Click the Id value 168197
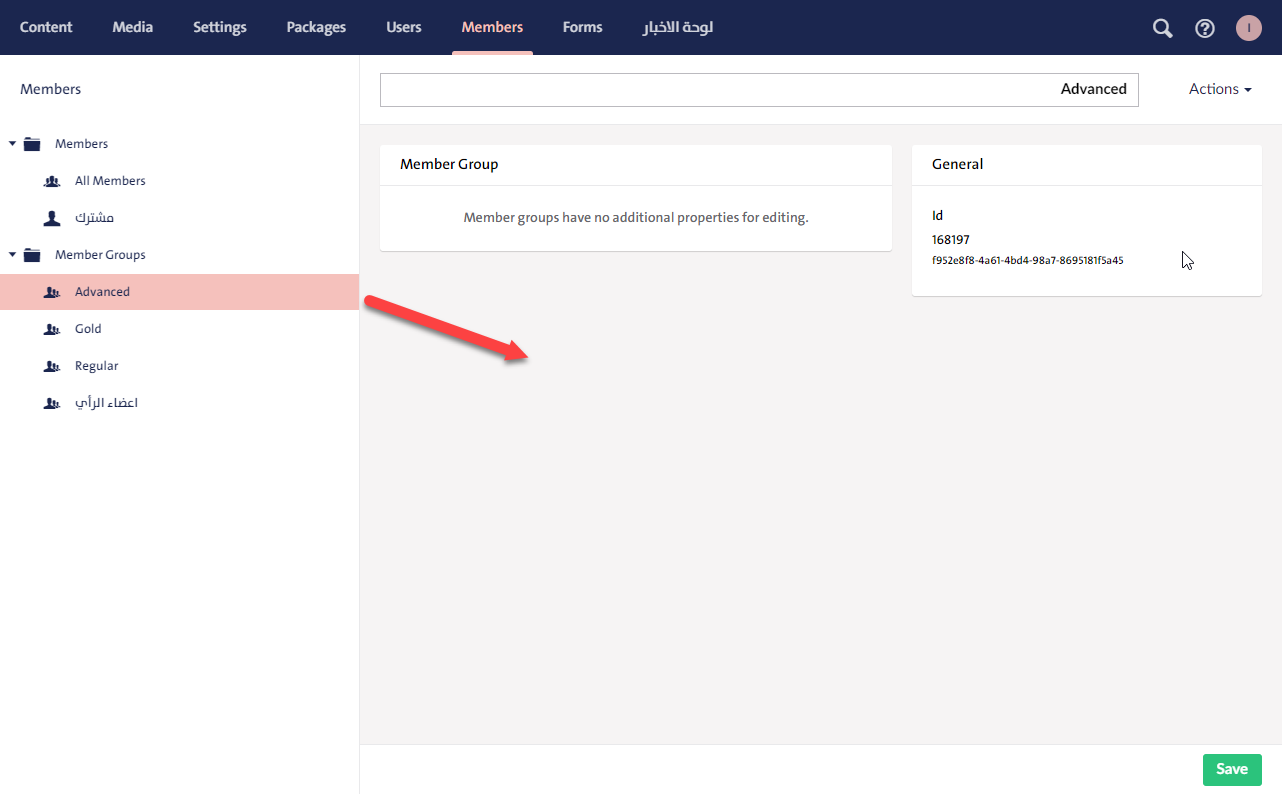Screen dimensions: 1282x794 (x=951, y=240)
